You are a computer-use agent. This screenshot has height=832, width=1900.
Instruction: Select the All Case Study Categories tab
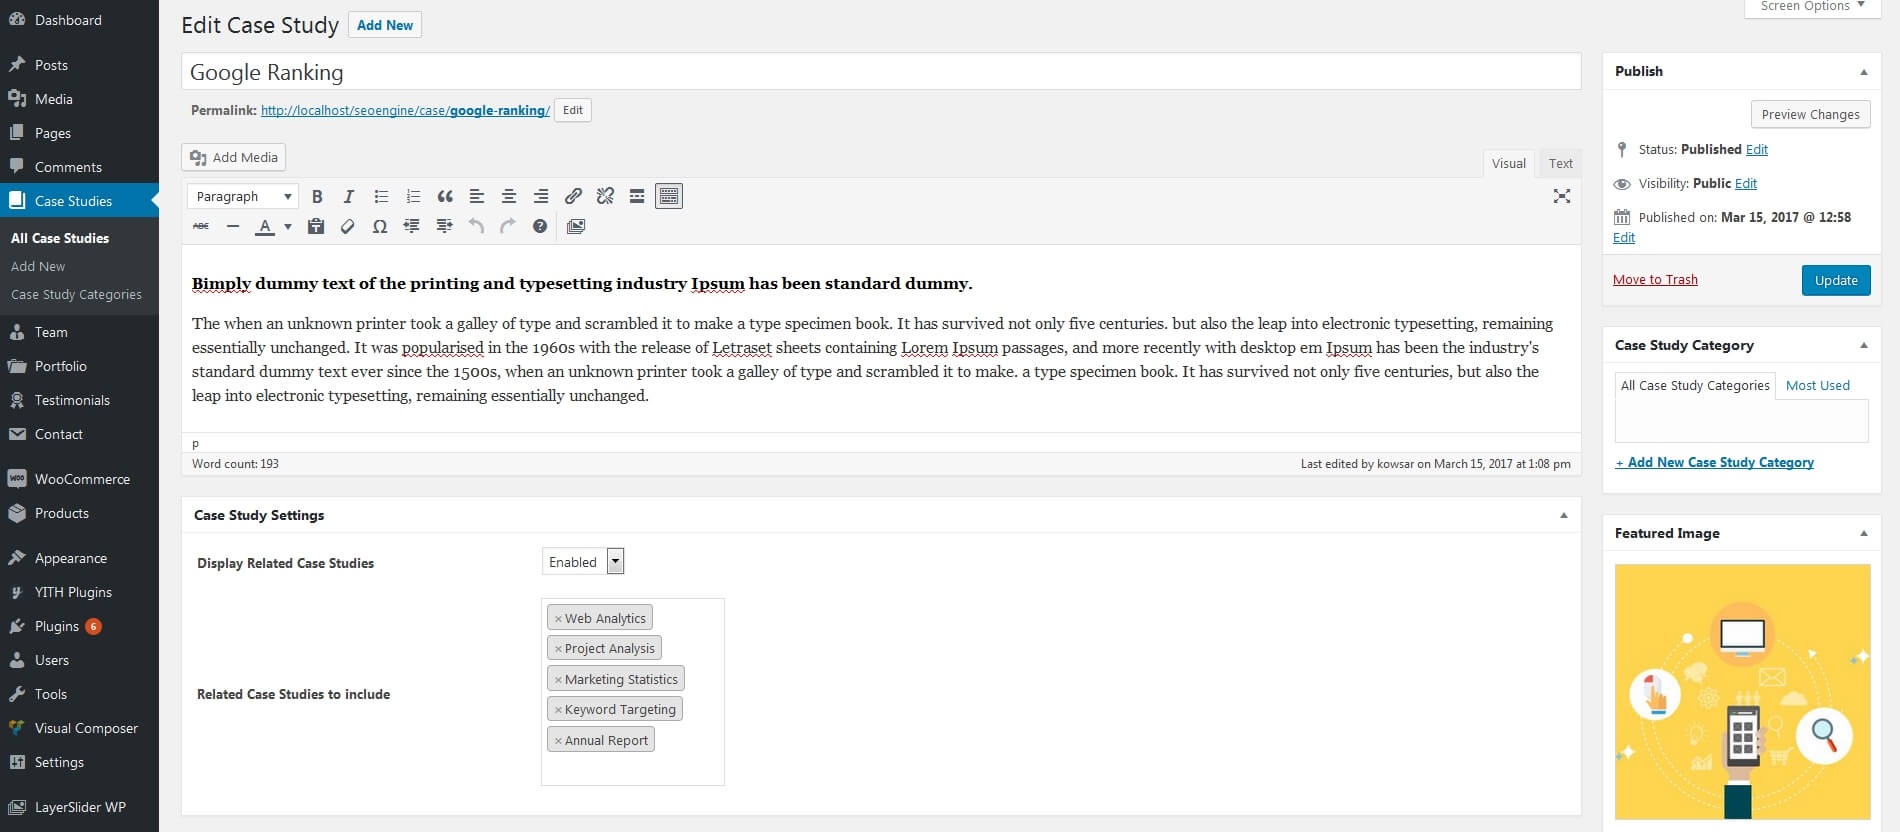(1695, 386)
